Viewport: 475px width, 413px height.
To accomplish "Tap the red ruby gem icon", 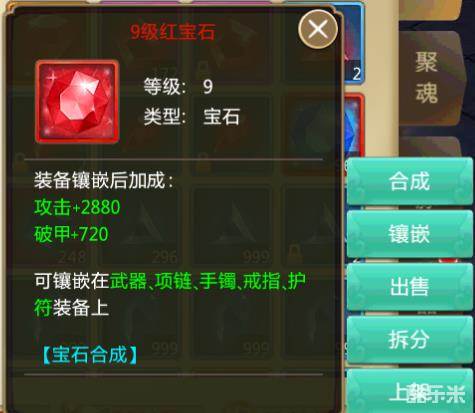I will point(77,102).
